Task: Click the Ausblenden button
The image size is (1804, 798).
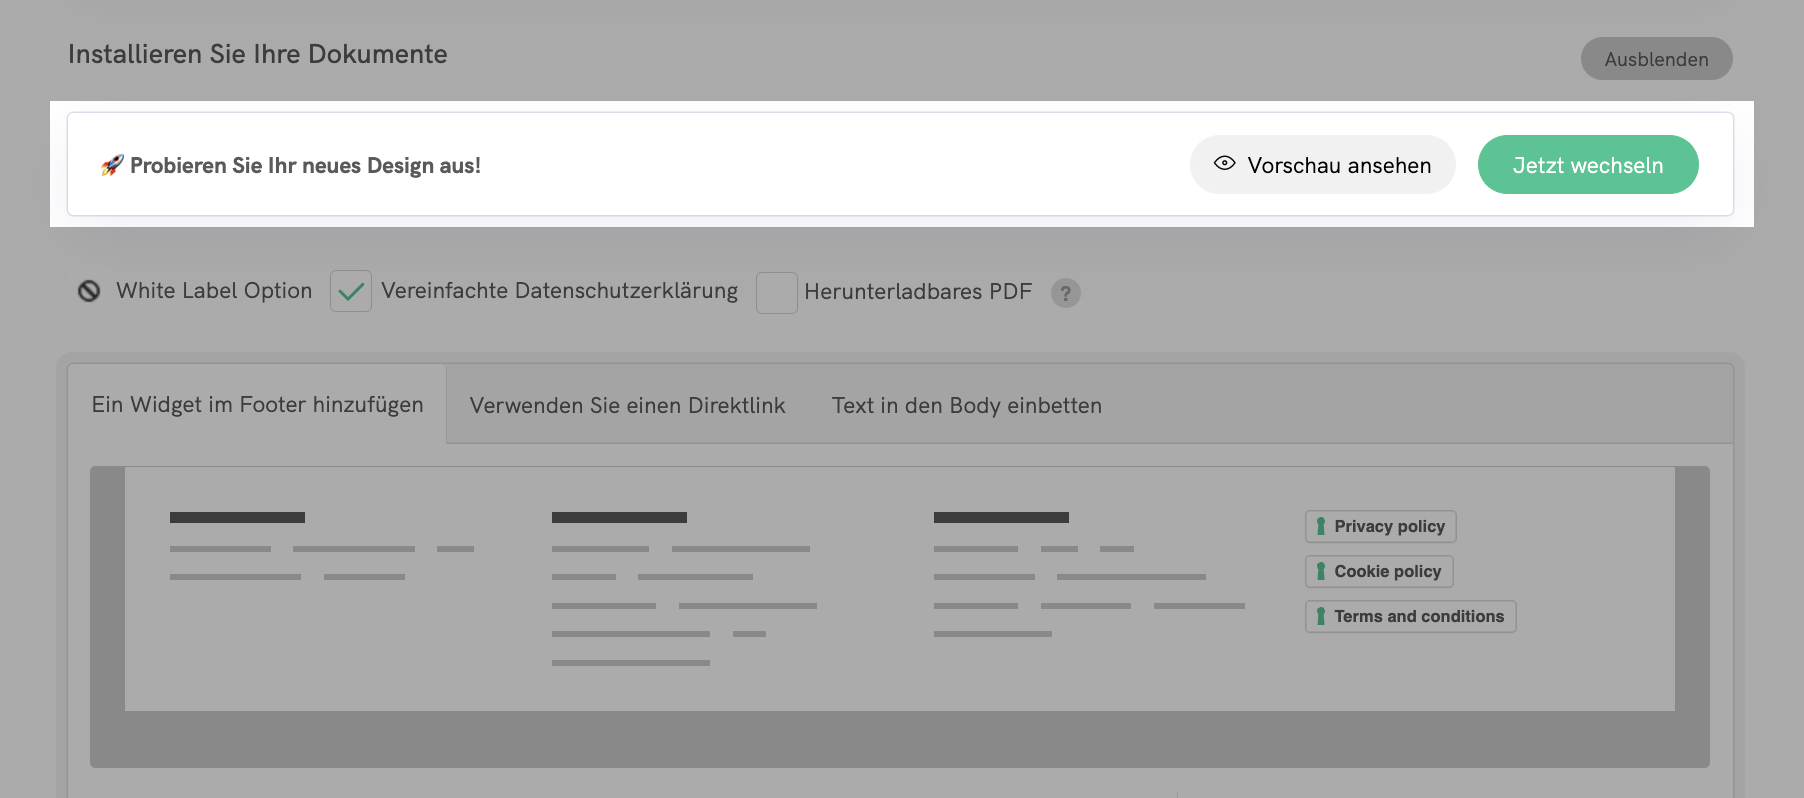Action: [x=1656, y=59]
